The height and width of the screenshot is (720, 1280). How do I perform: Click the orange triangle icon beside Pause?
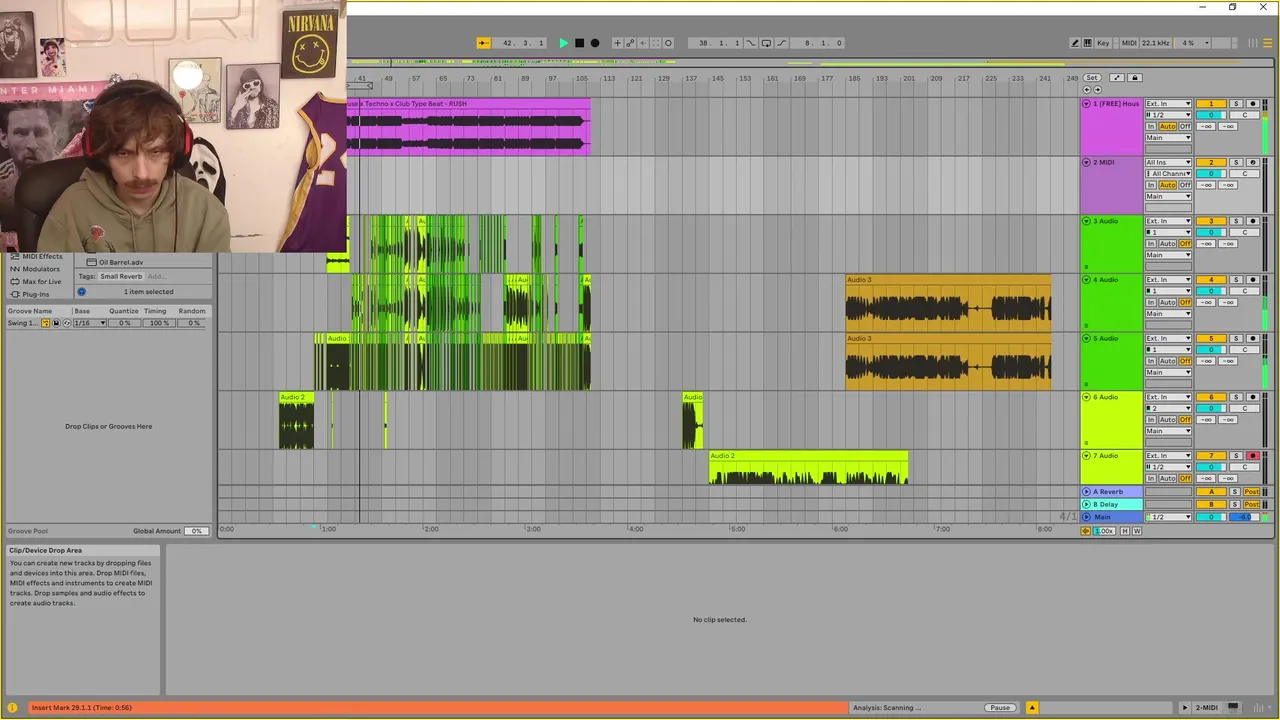pos(1032,708)
